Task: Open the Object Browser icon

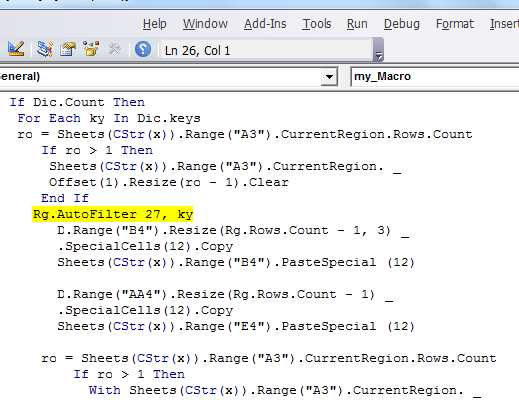Action: tap(91, 49)
